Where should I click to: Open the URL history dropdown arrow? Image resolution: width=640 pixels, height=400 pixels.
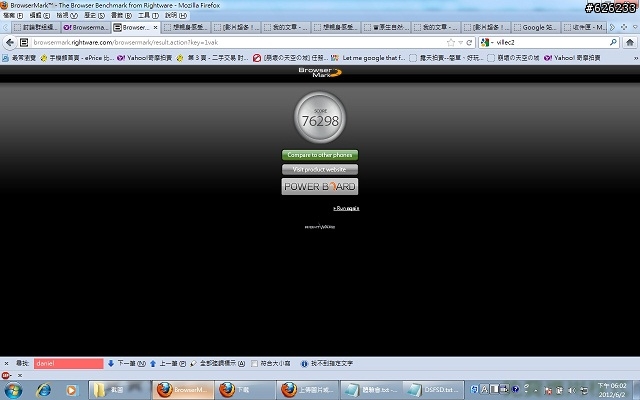(x=460, y=42)
